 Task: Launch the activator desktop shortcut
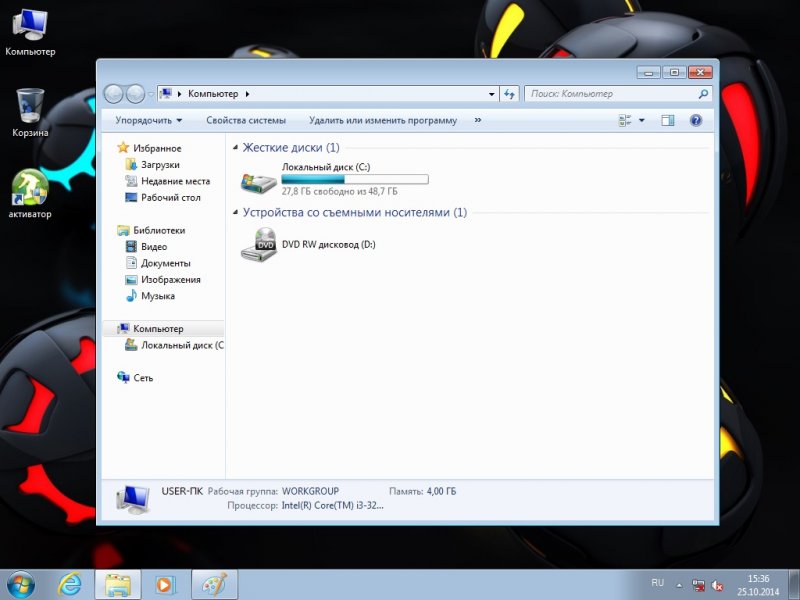(30, 190)
